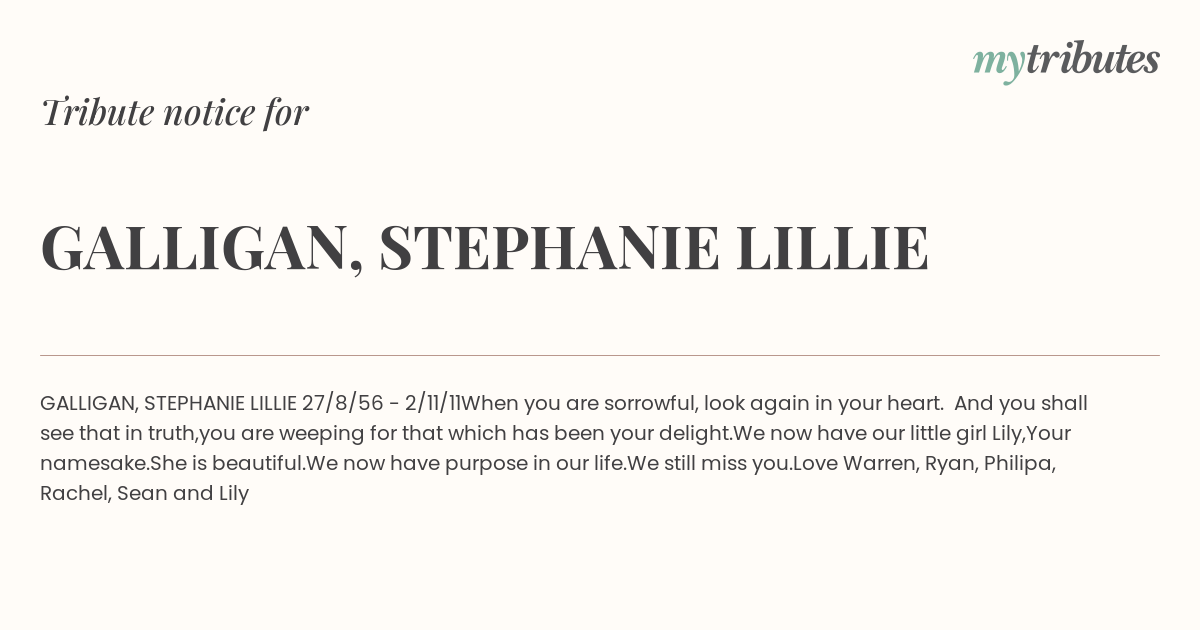Click the mytributes logo
1200x630 pixels.
[x=1066, y=60]
